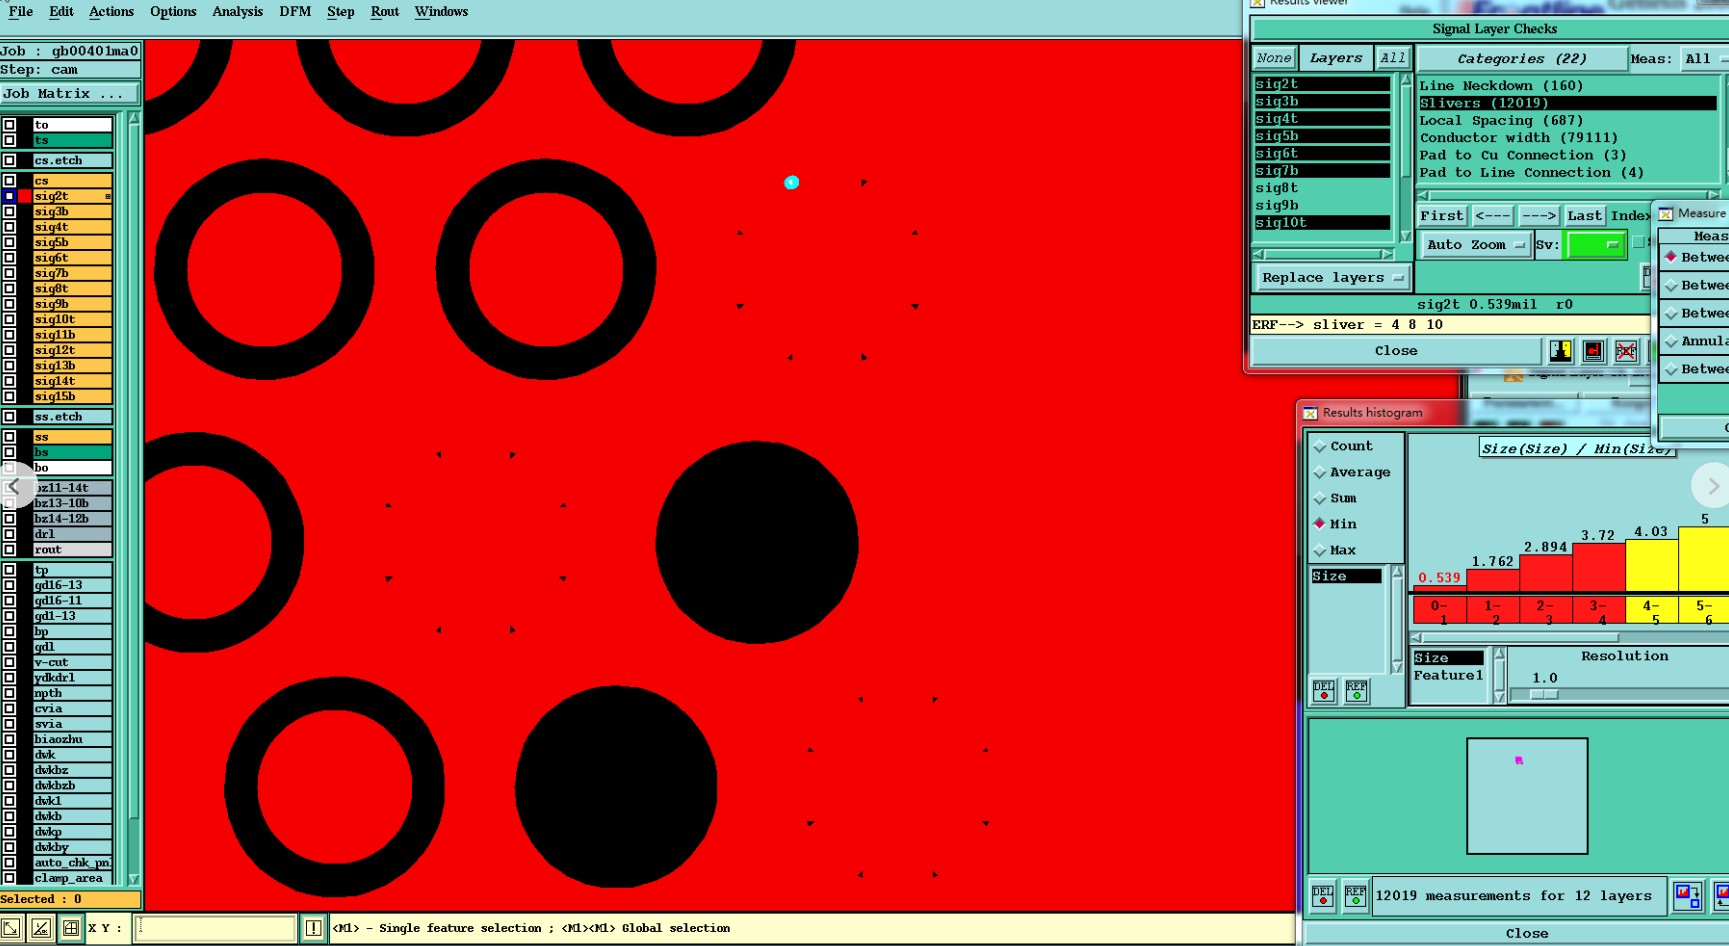Screen dimensions: 1729x946
Task: Click the angle/polar coordinate entry icon
Action: pyautogui.click(x=40, y=928)
